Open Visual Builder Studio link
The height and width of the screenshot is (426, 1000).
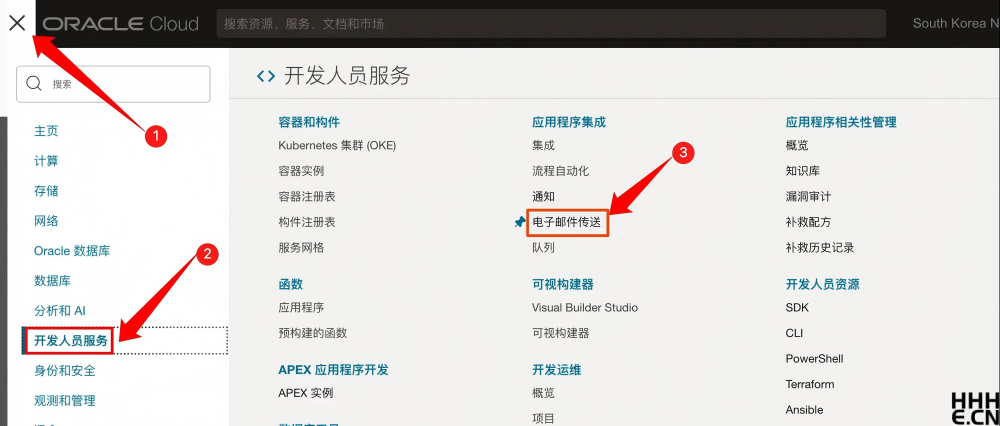[x=585, y=307]
